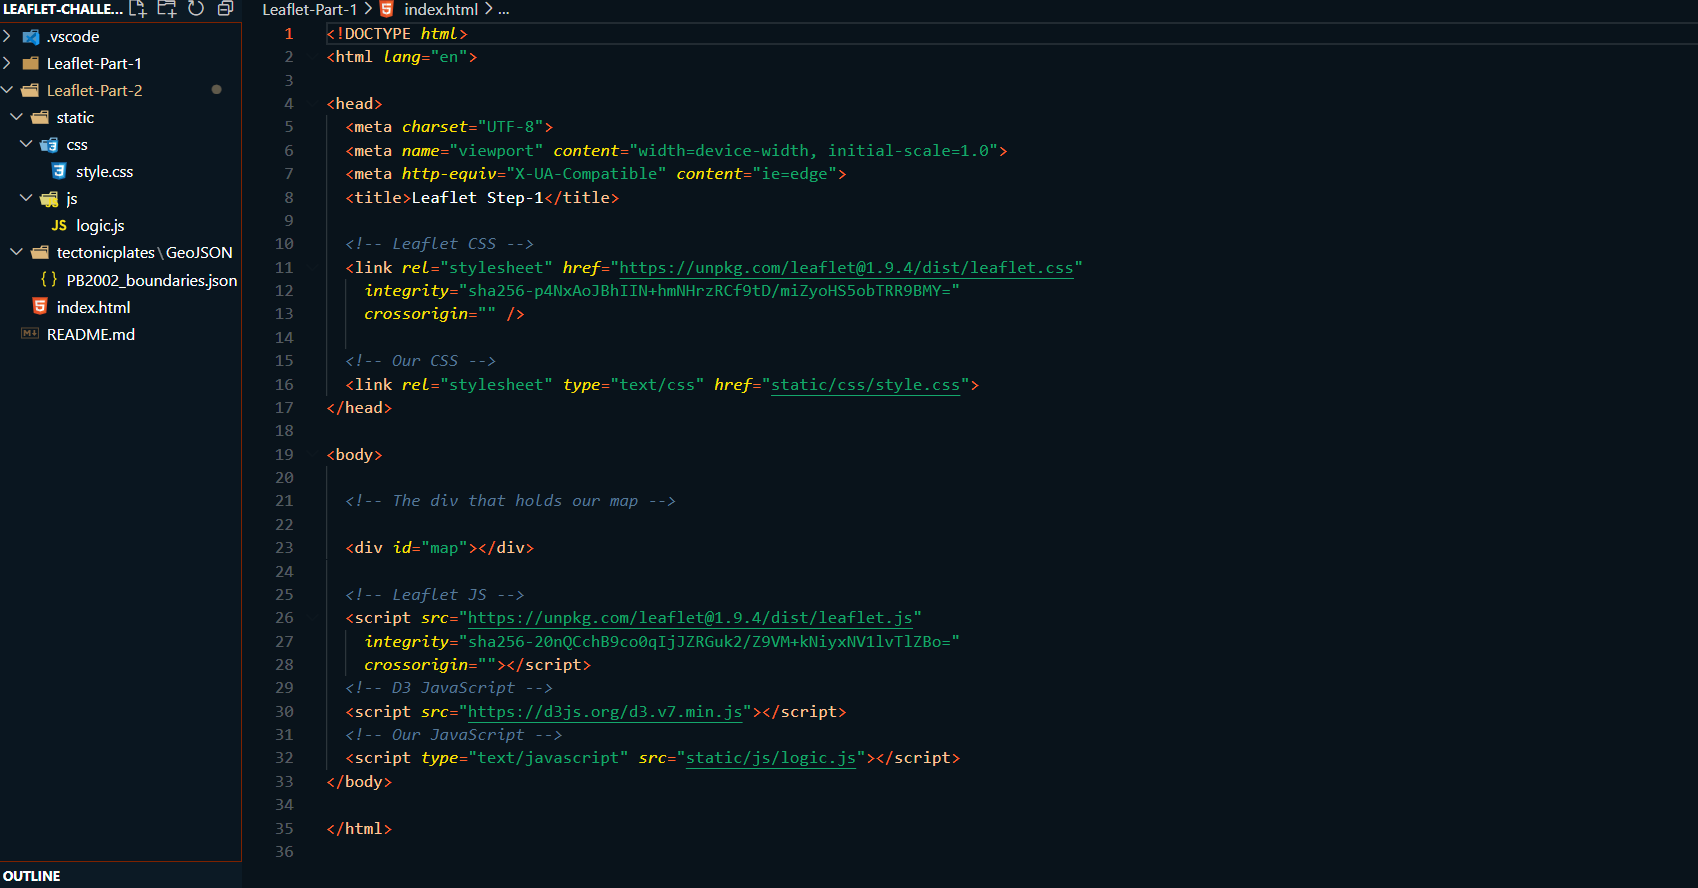The height and width of the screenshot is (888, 1698).
Task: Collapse the Leaflet-Part-2 folder
Action: [x=8, y=90]
